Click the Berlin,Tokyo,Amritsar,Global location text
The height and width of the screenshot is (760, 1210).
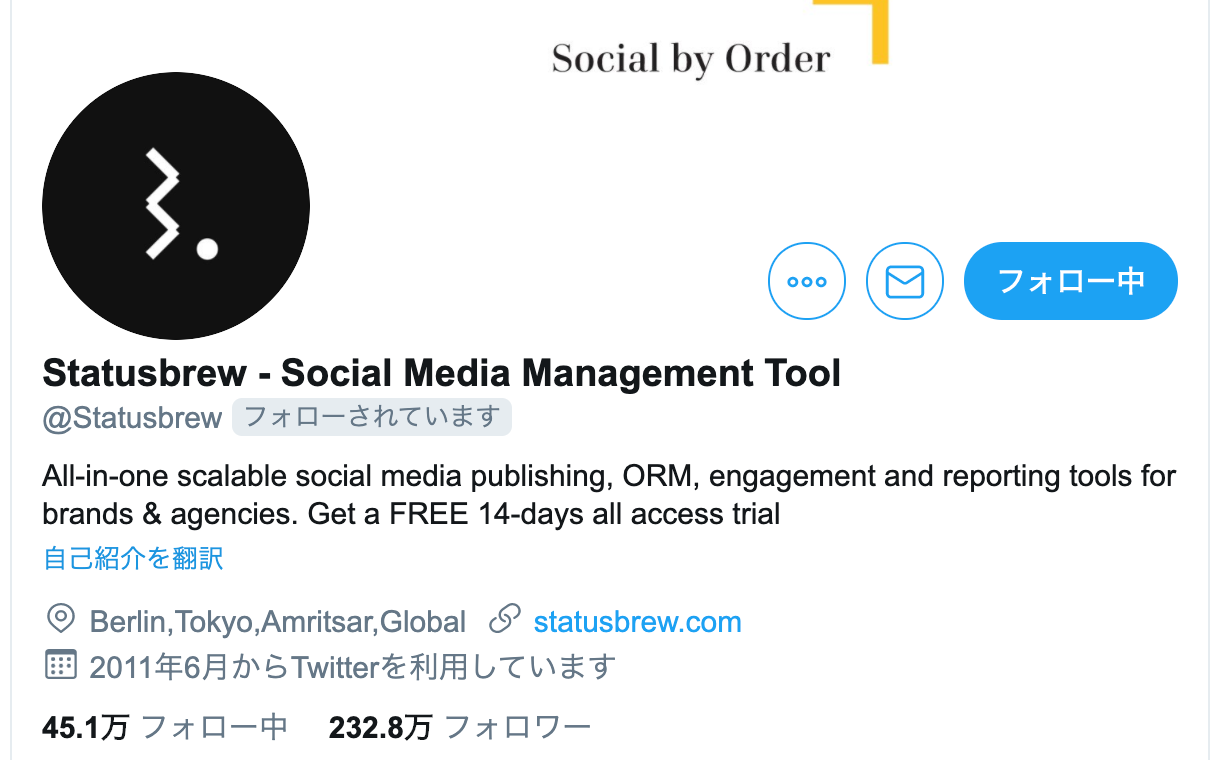point(278,622)
